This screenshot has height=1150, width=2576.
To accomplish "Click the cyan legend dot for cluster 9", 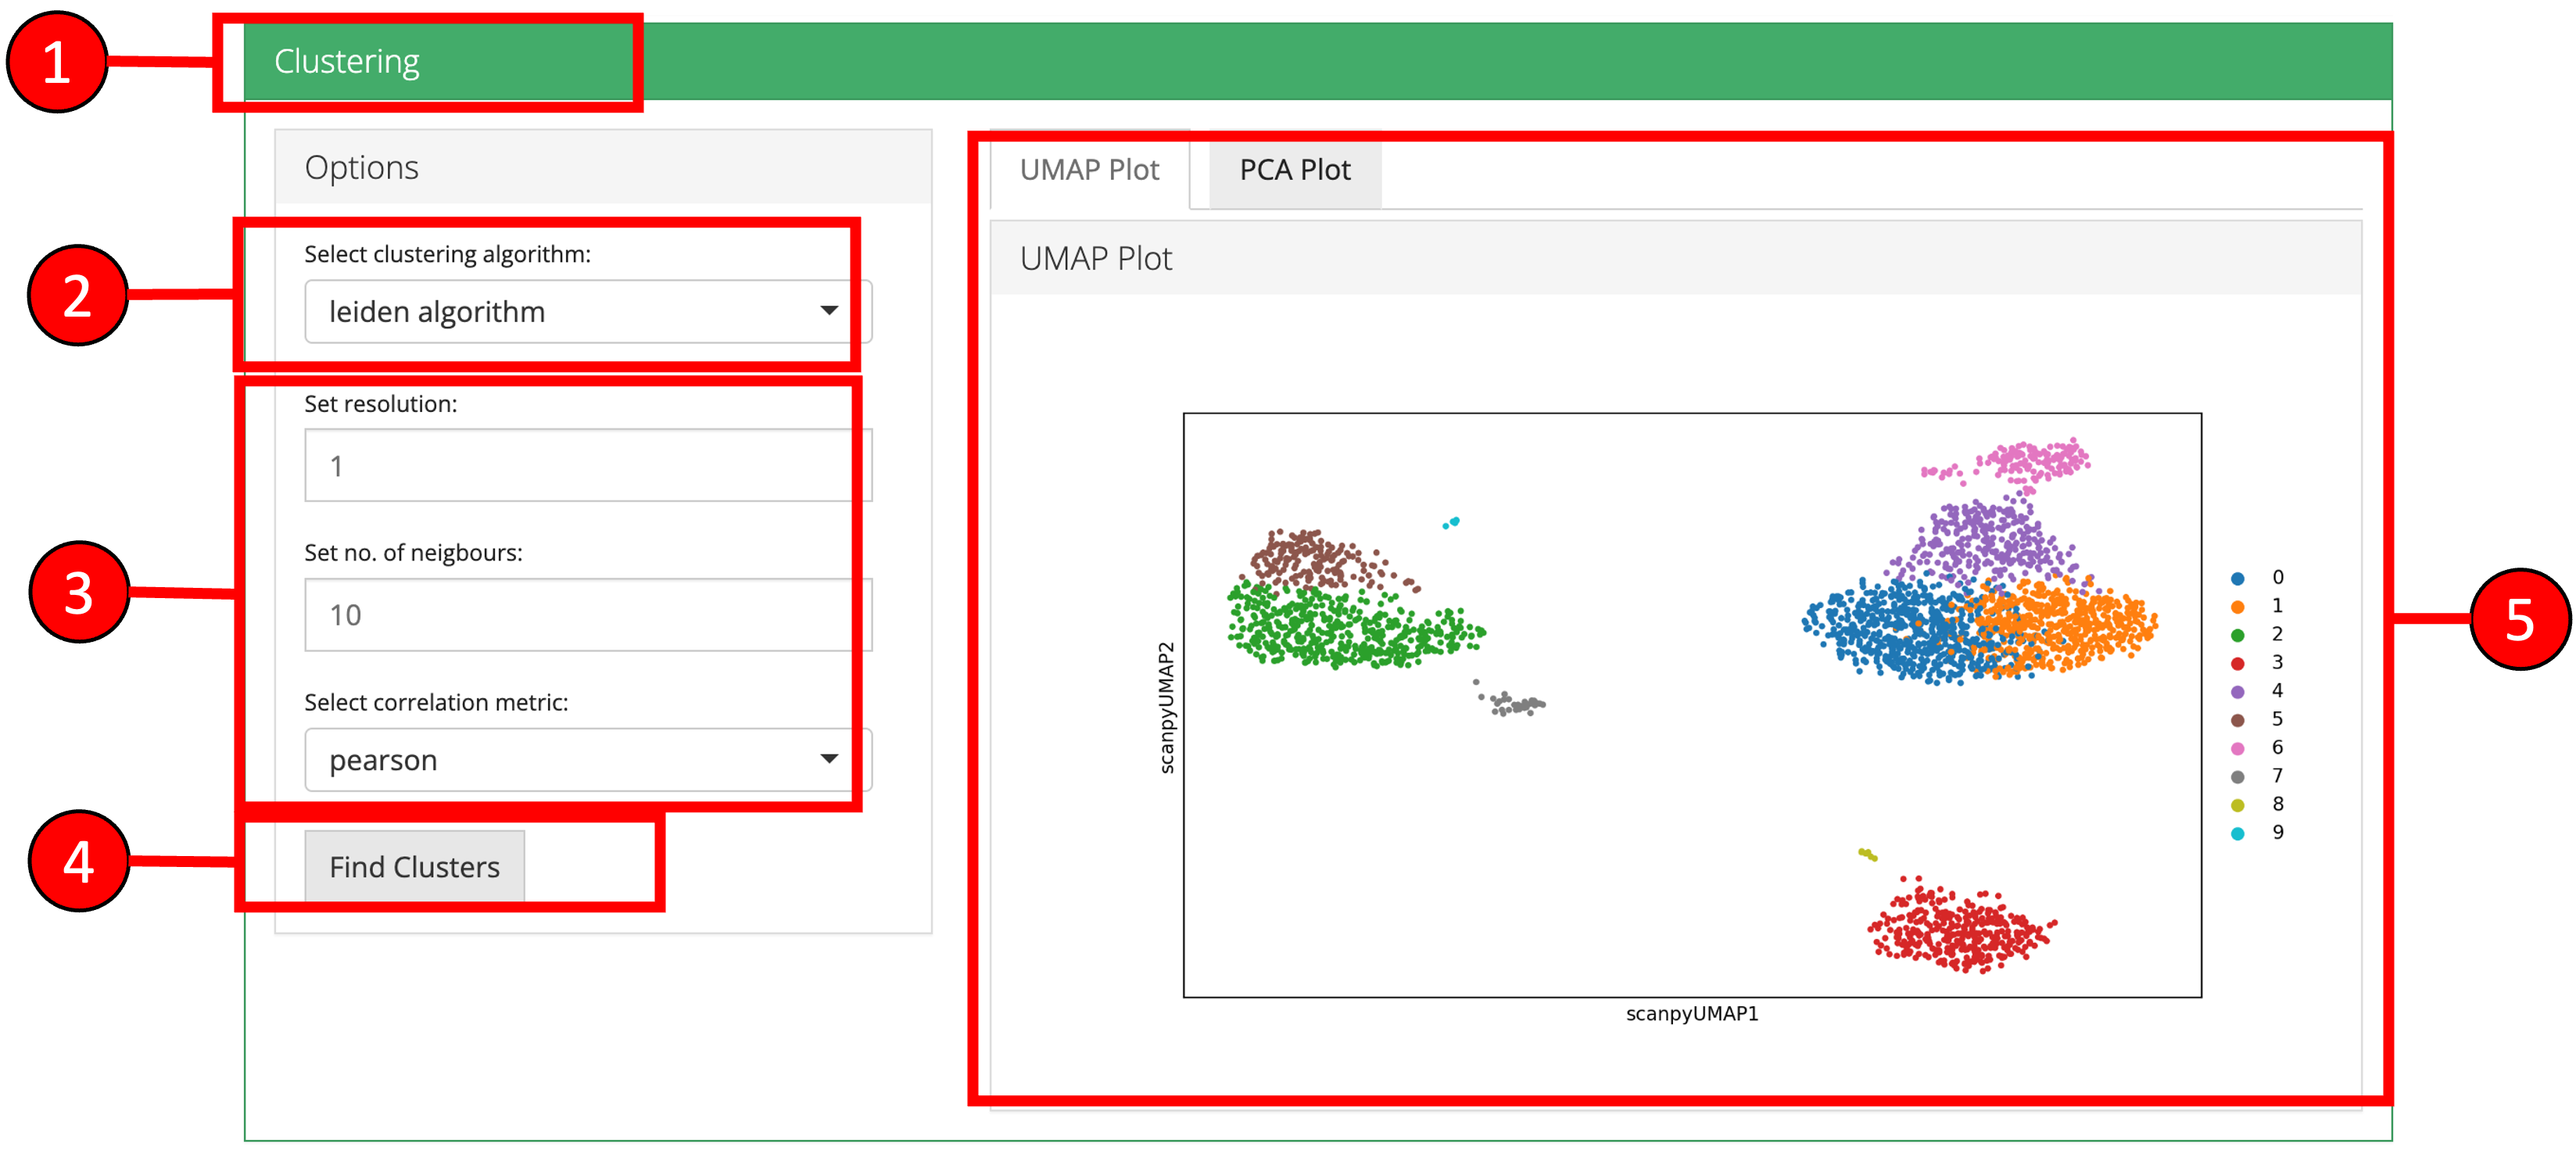I will (2237, 833).
